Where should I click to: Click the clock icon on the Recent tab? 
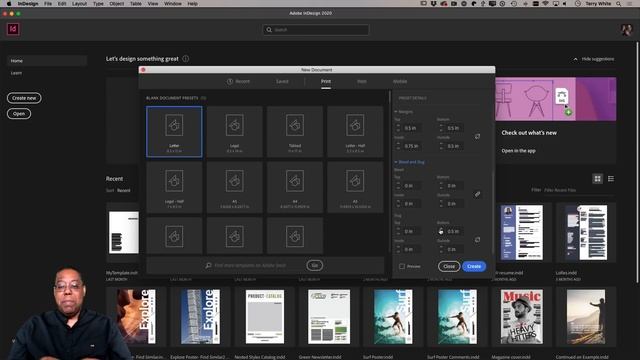point(230,81)
